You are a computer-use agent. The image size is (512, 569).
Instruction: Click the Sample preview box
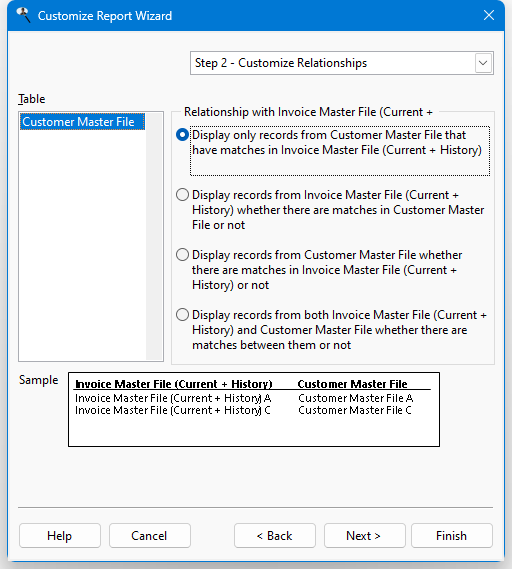point(254,409)
